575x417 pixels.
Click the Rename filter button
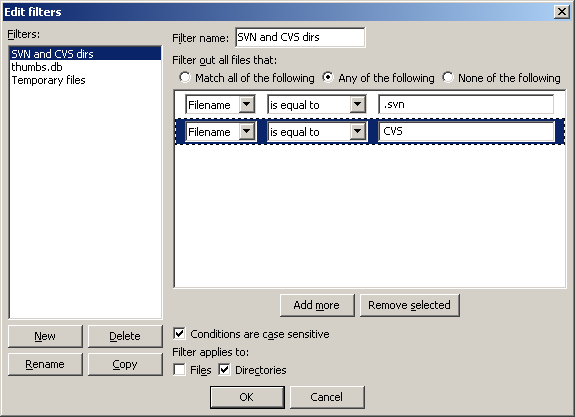pos(45,364)
